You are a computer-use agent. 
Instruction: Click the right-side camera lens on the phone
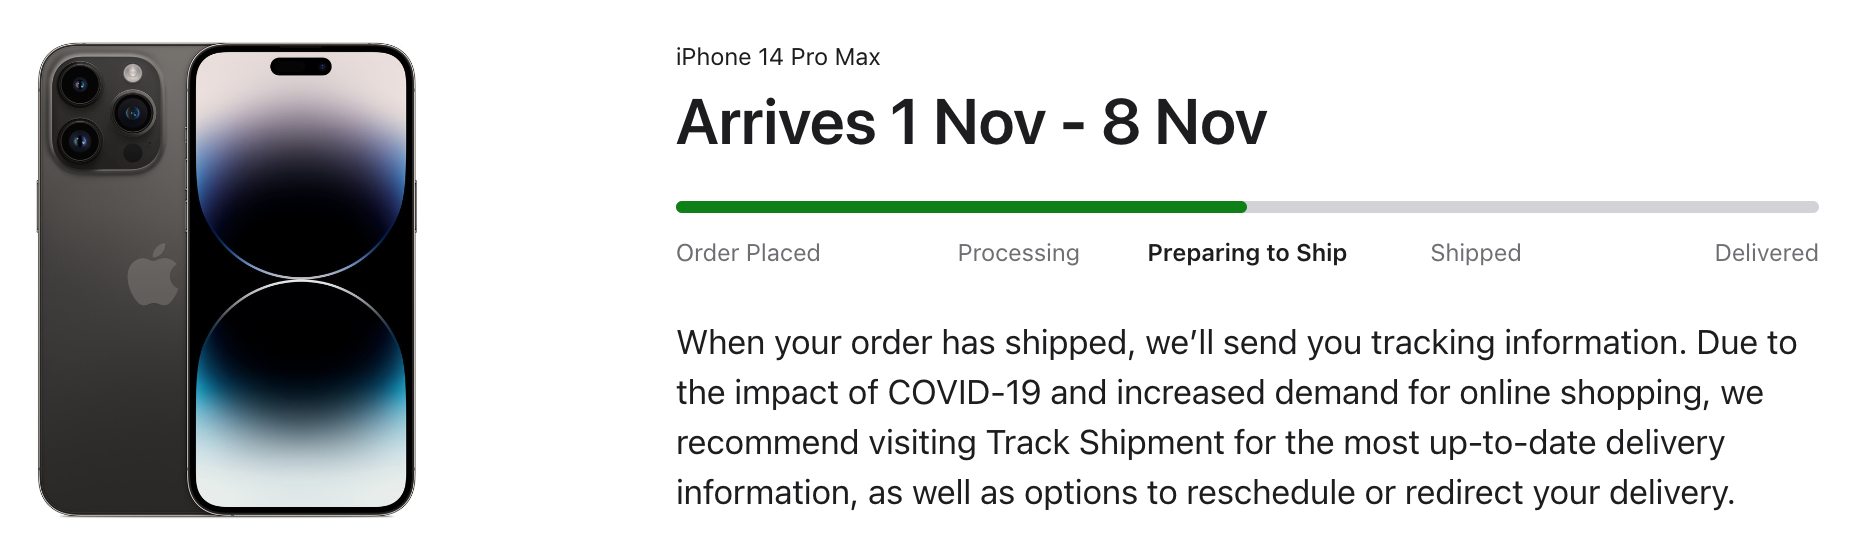point(133,112)
